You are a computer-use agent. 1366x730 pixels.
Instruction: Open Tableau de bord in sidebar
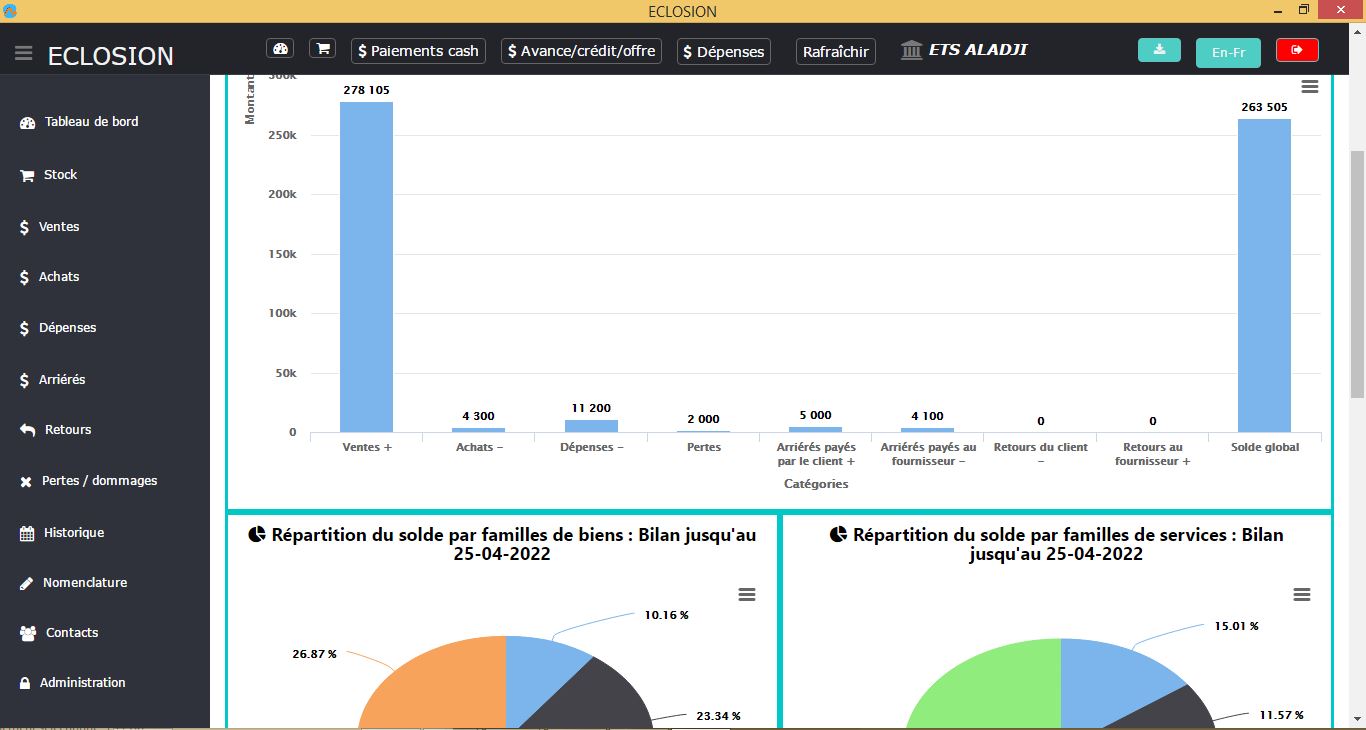click(x=90, y=122)
